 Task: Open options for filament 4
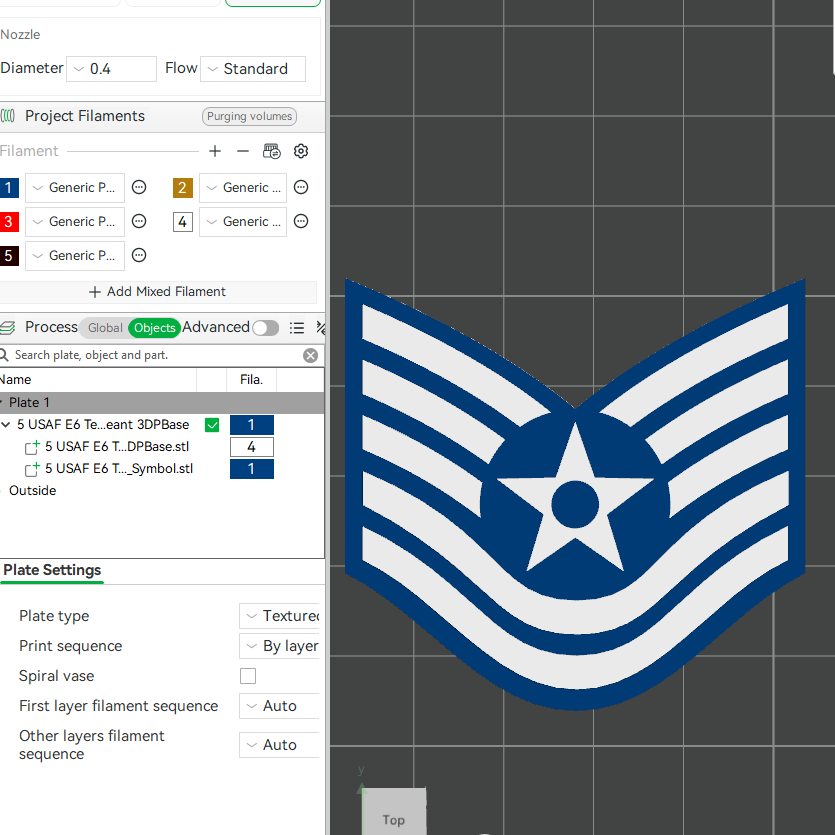[x=301, y=222]
